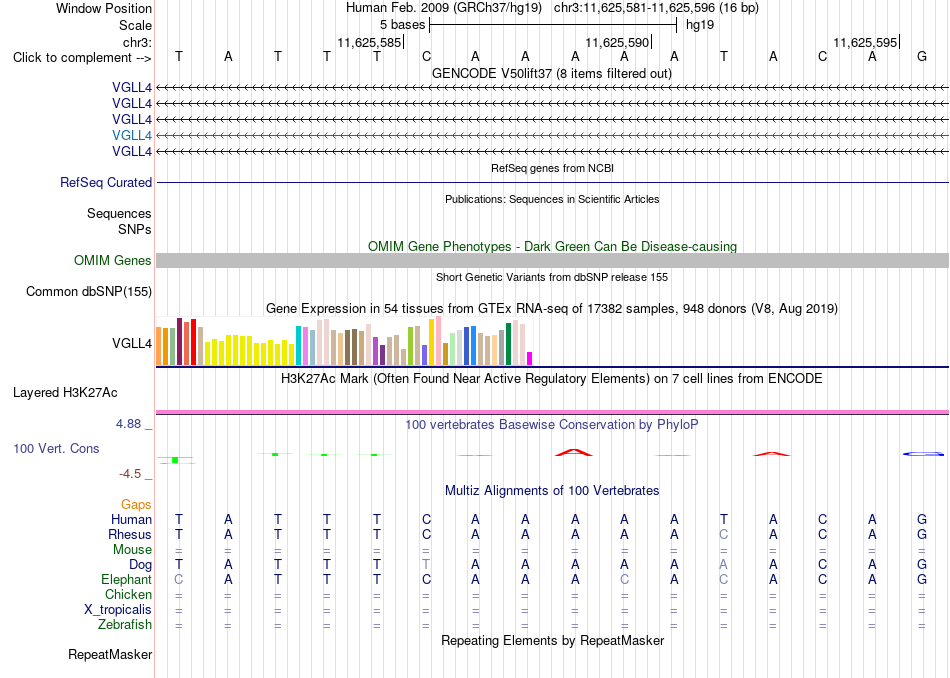Click the Sequences label in the left column
The image size is (950, 678).
(119, 213)
